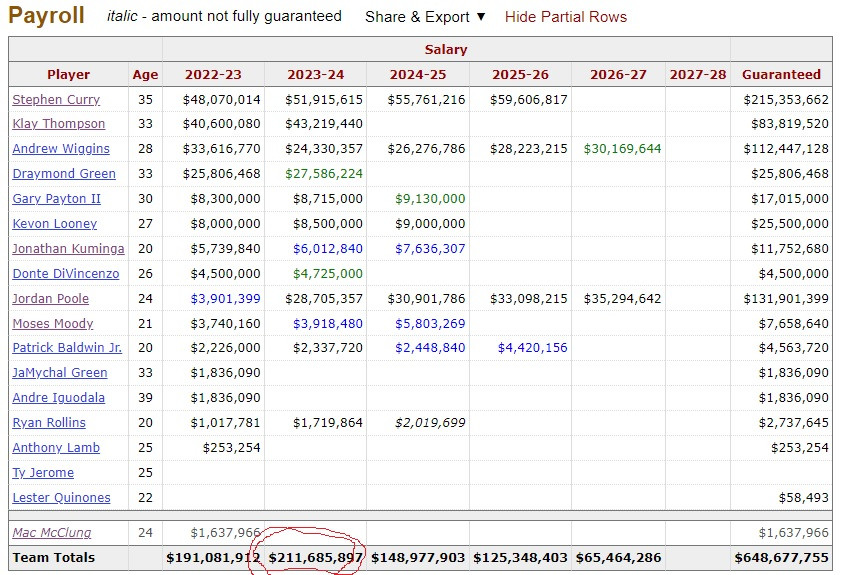The width and height of the screenshot is (843, 575).
Task: Click the Salary group header
Action: coord(446,49)
